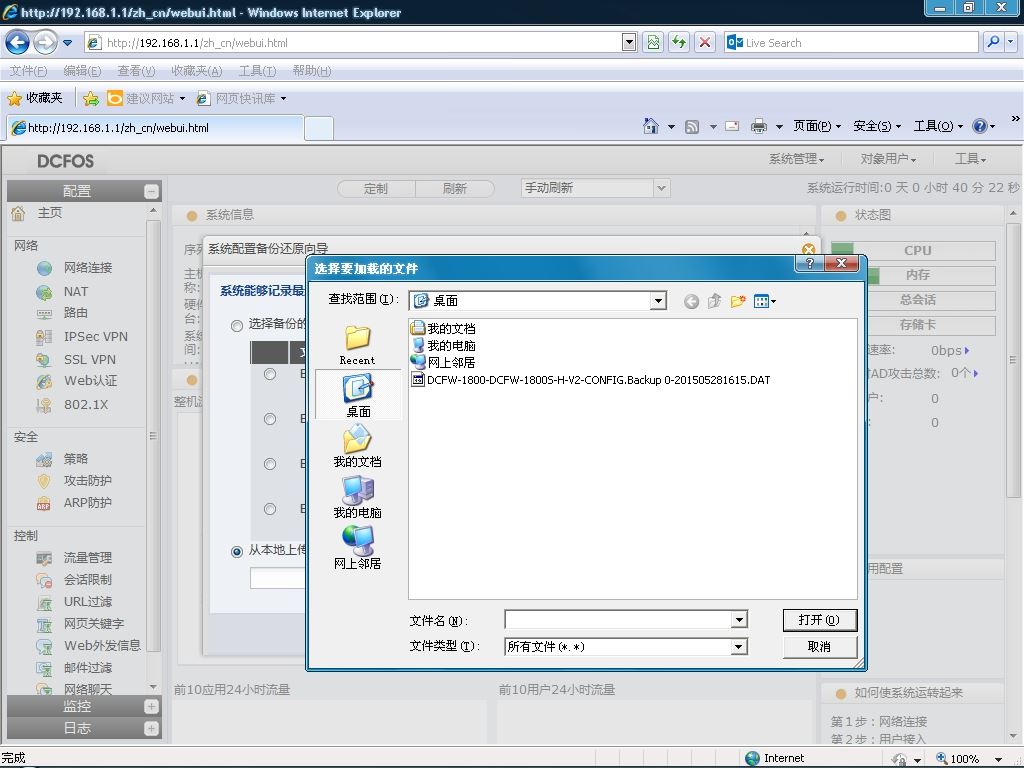Image resolution: width=1024 pixels, height=768 pixels.
Task: Open 工具 menu in DCFOS header
Action: pyautogui.click(x=970, y=159)
